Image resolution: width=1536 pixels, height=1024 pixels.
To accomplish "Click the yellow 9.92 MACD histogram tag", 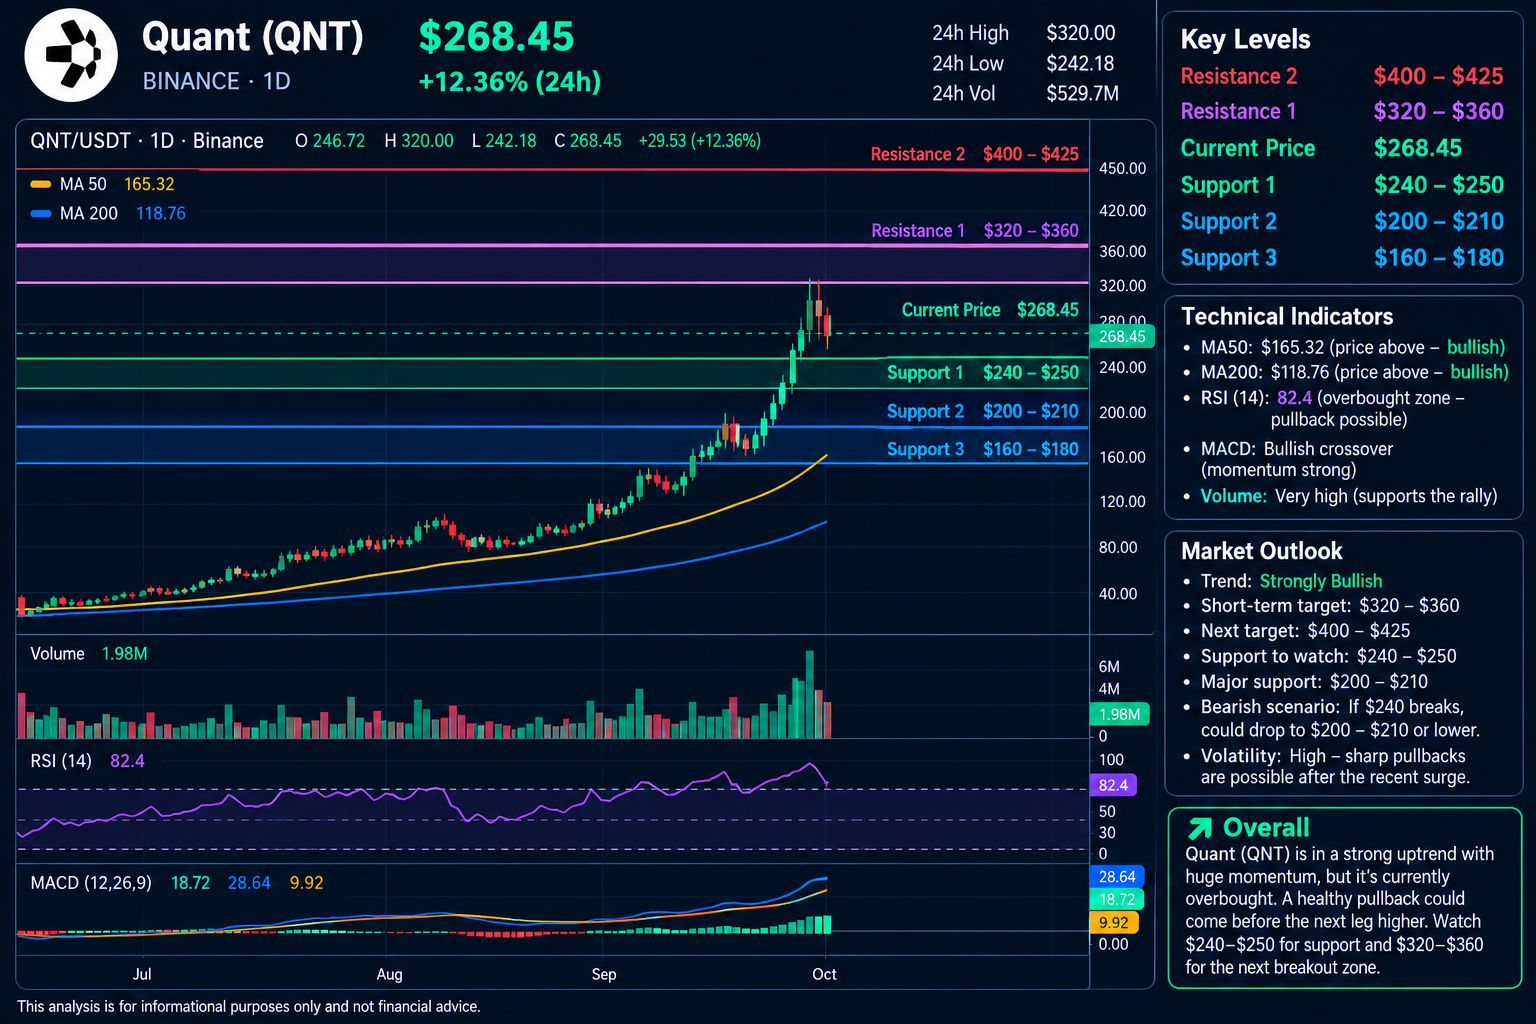I will tap(1113, 922).
